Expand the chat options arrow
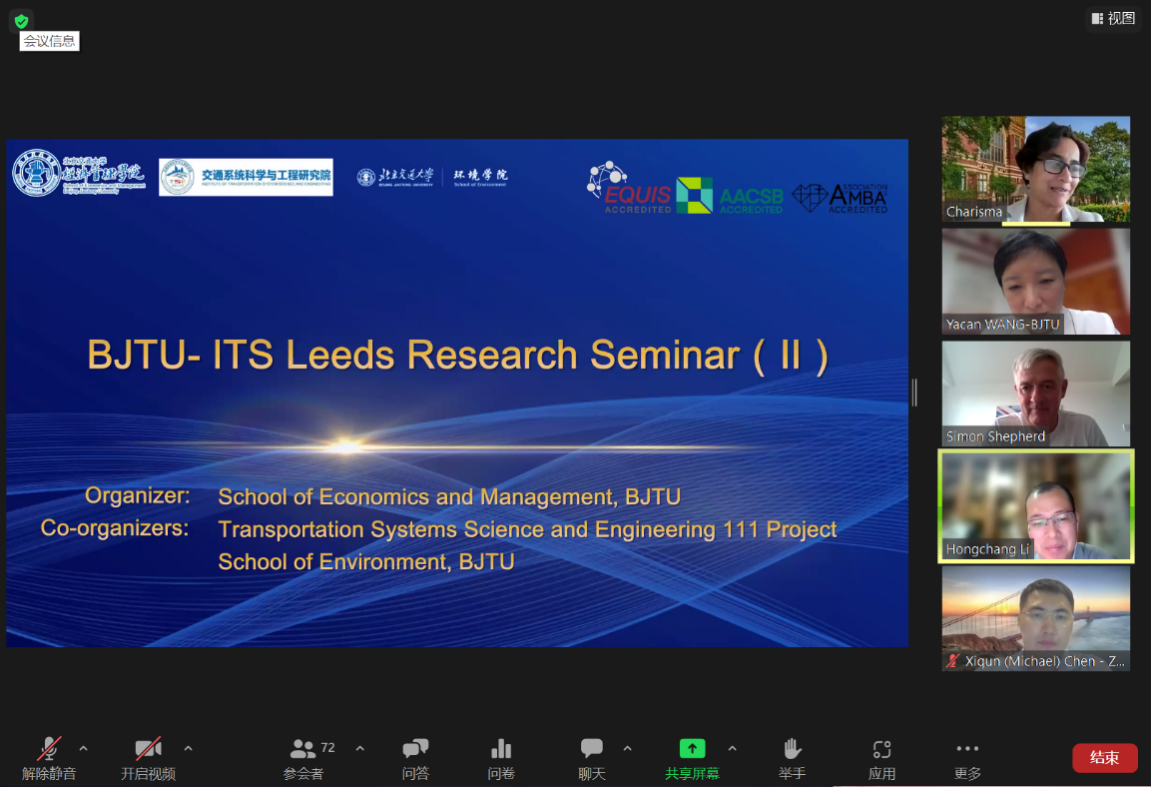1151x787 pixels. point(627,748)
